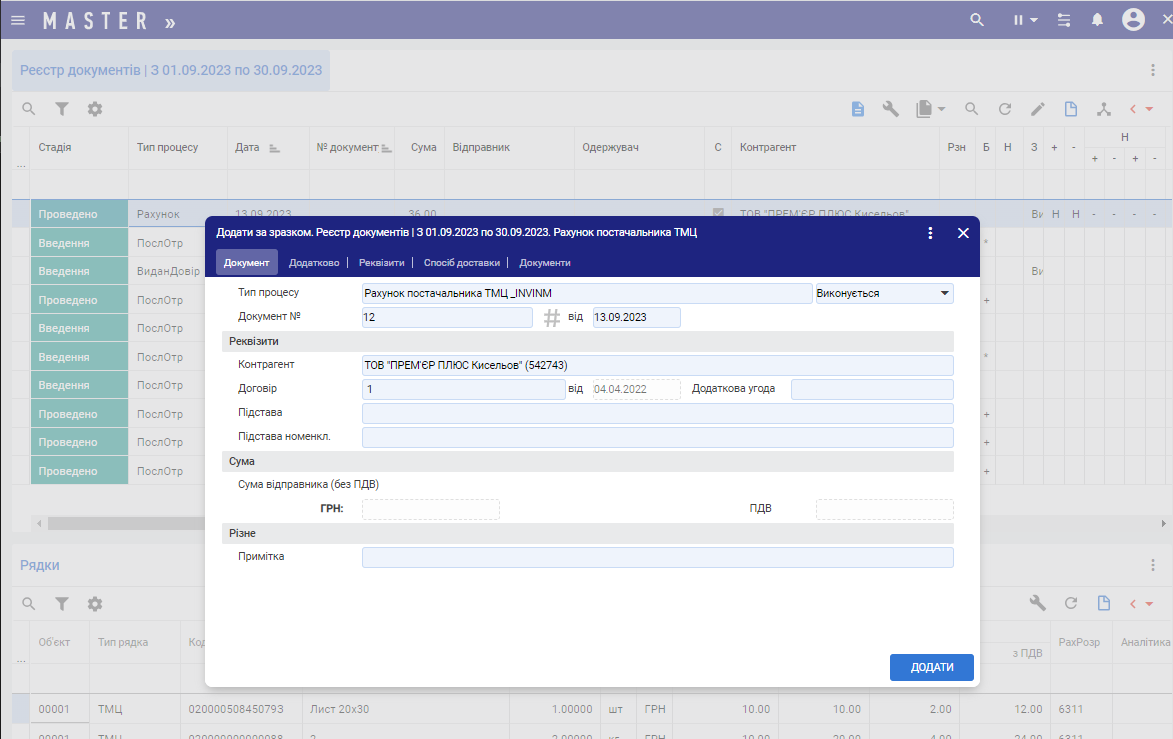The image size is (1173, 739).
Task: Close the Додати за зразком dialog
Action: 963,233
